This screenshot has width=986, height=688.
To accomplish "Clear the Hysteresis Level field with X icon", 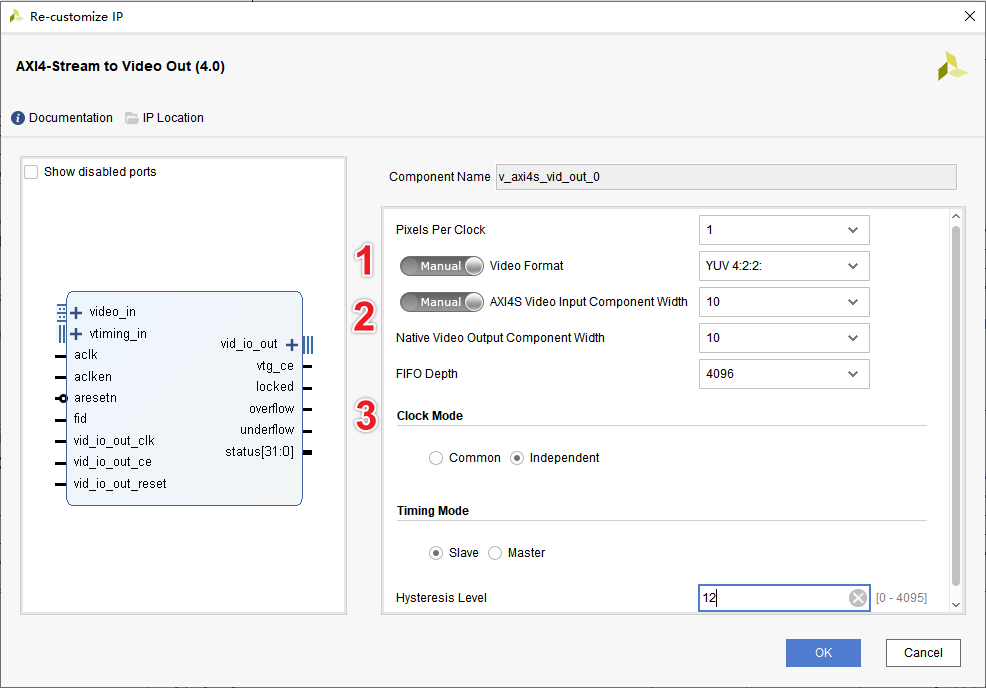I will 857,598.
